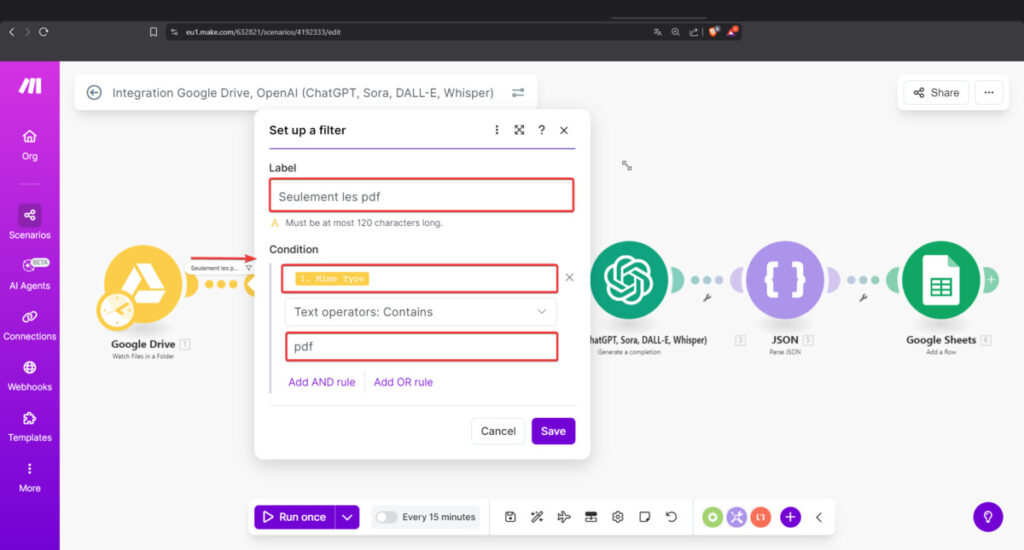Click Add AND rule link
Viewport: 1024px width, 550px height.
[x=322, y=382]
